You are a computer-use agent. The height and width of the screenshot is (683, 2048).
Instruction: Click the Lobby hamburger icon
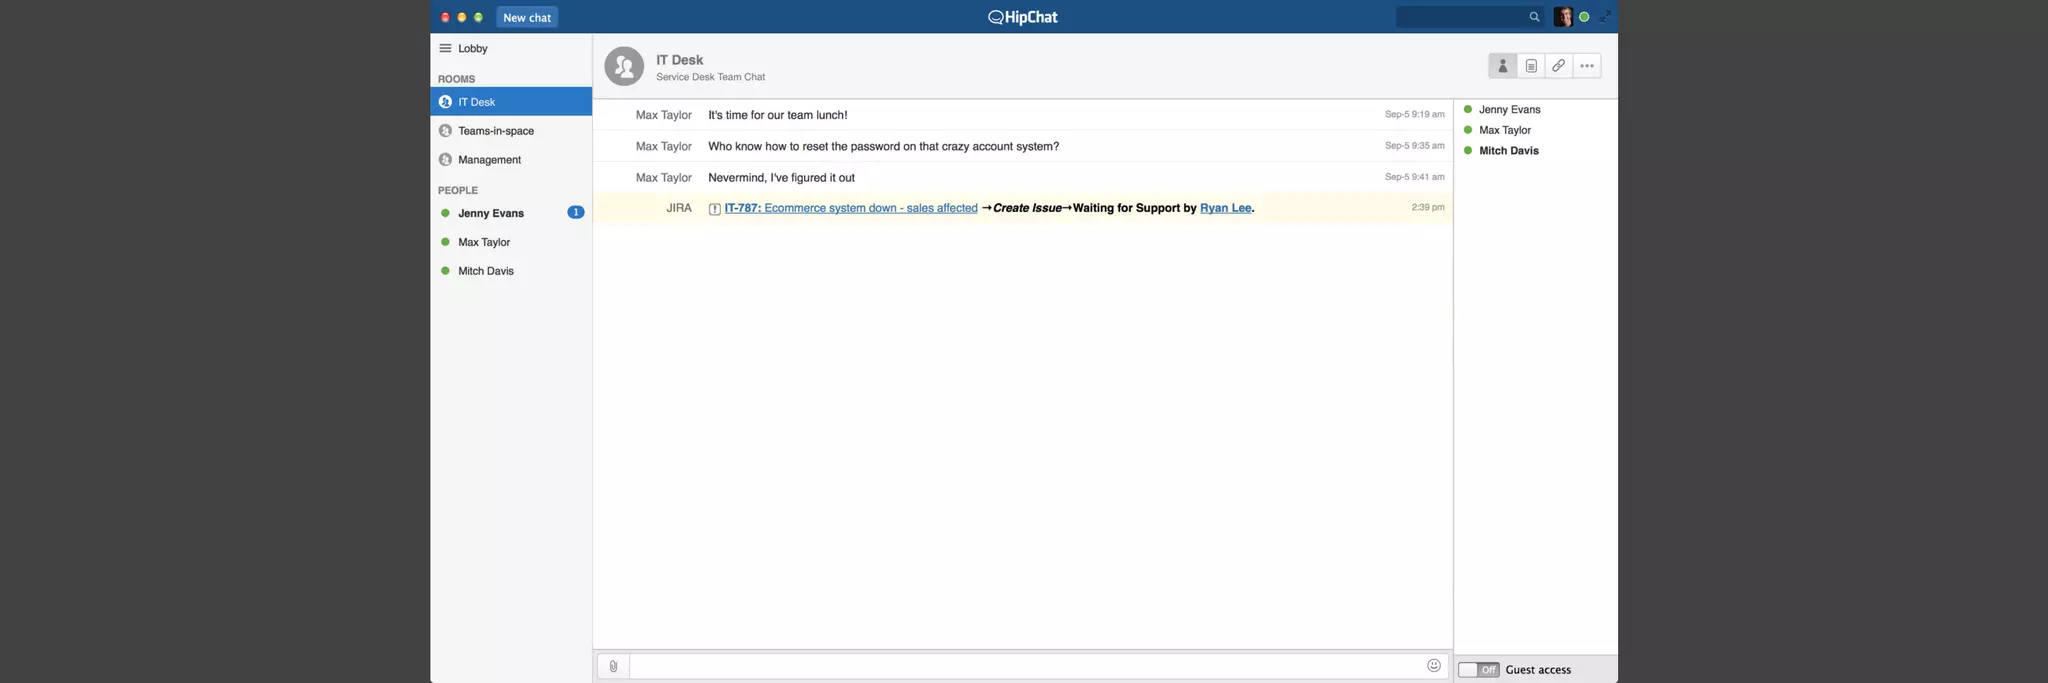coord(445,48)
